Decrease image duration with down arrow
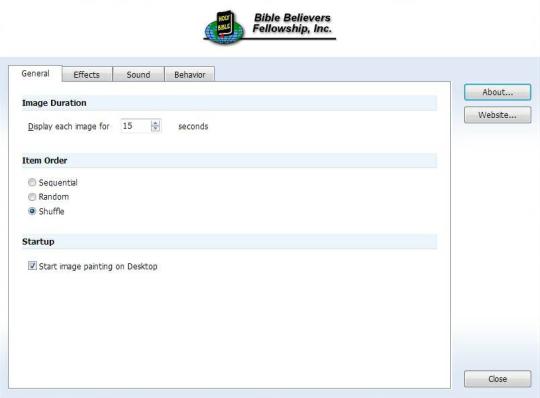540x398 pixels. [156, 129]
